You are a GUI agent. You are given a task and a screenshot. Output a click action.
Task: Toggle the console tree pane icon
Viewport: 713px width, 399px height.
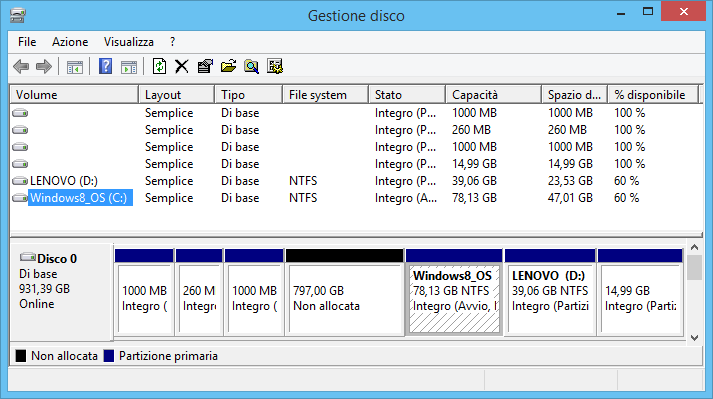tap(75, 67)
